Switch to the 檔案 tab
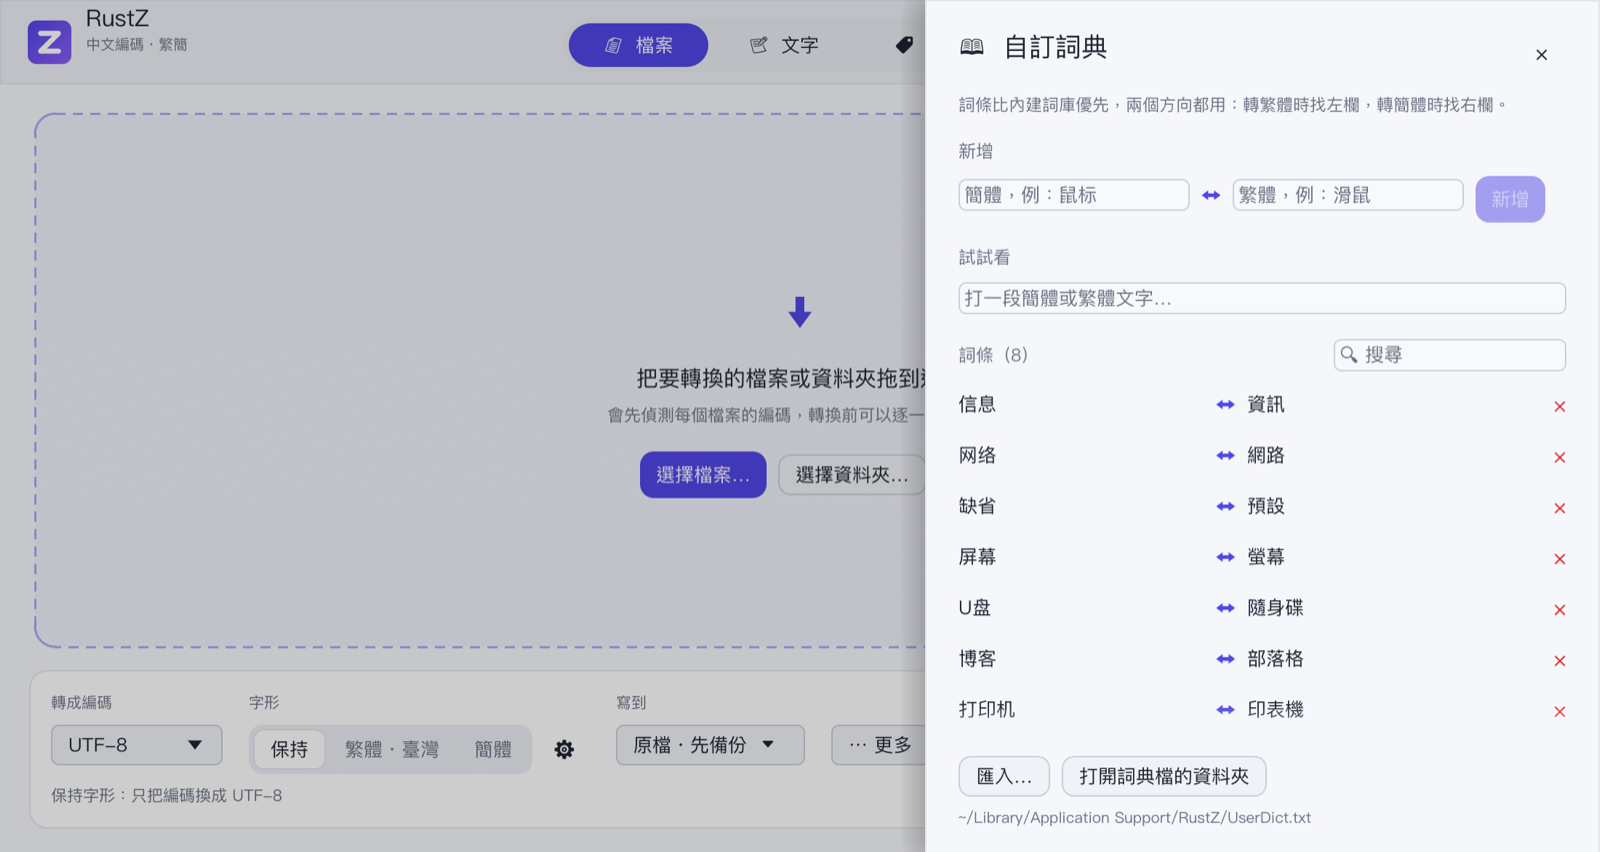The image size is (1600, 852). (638, 45)
